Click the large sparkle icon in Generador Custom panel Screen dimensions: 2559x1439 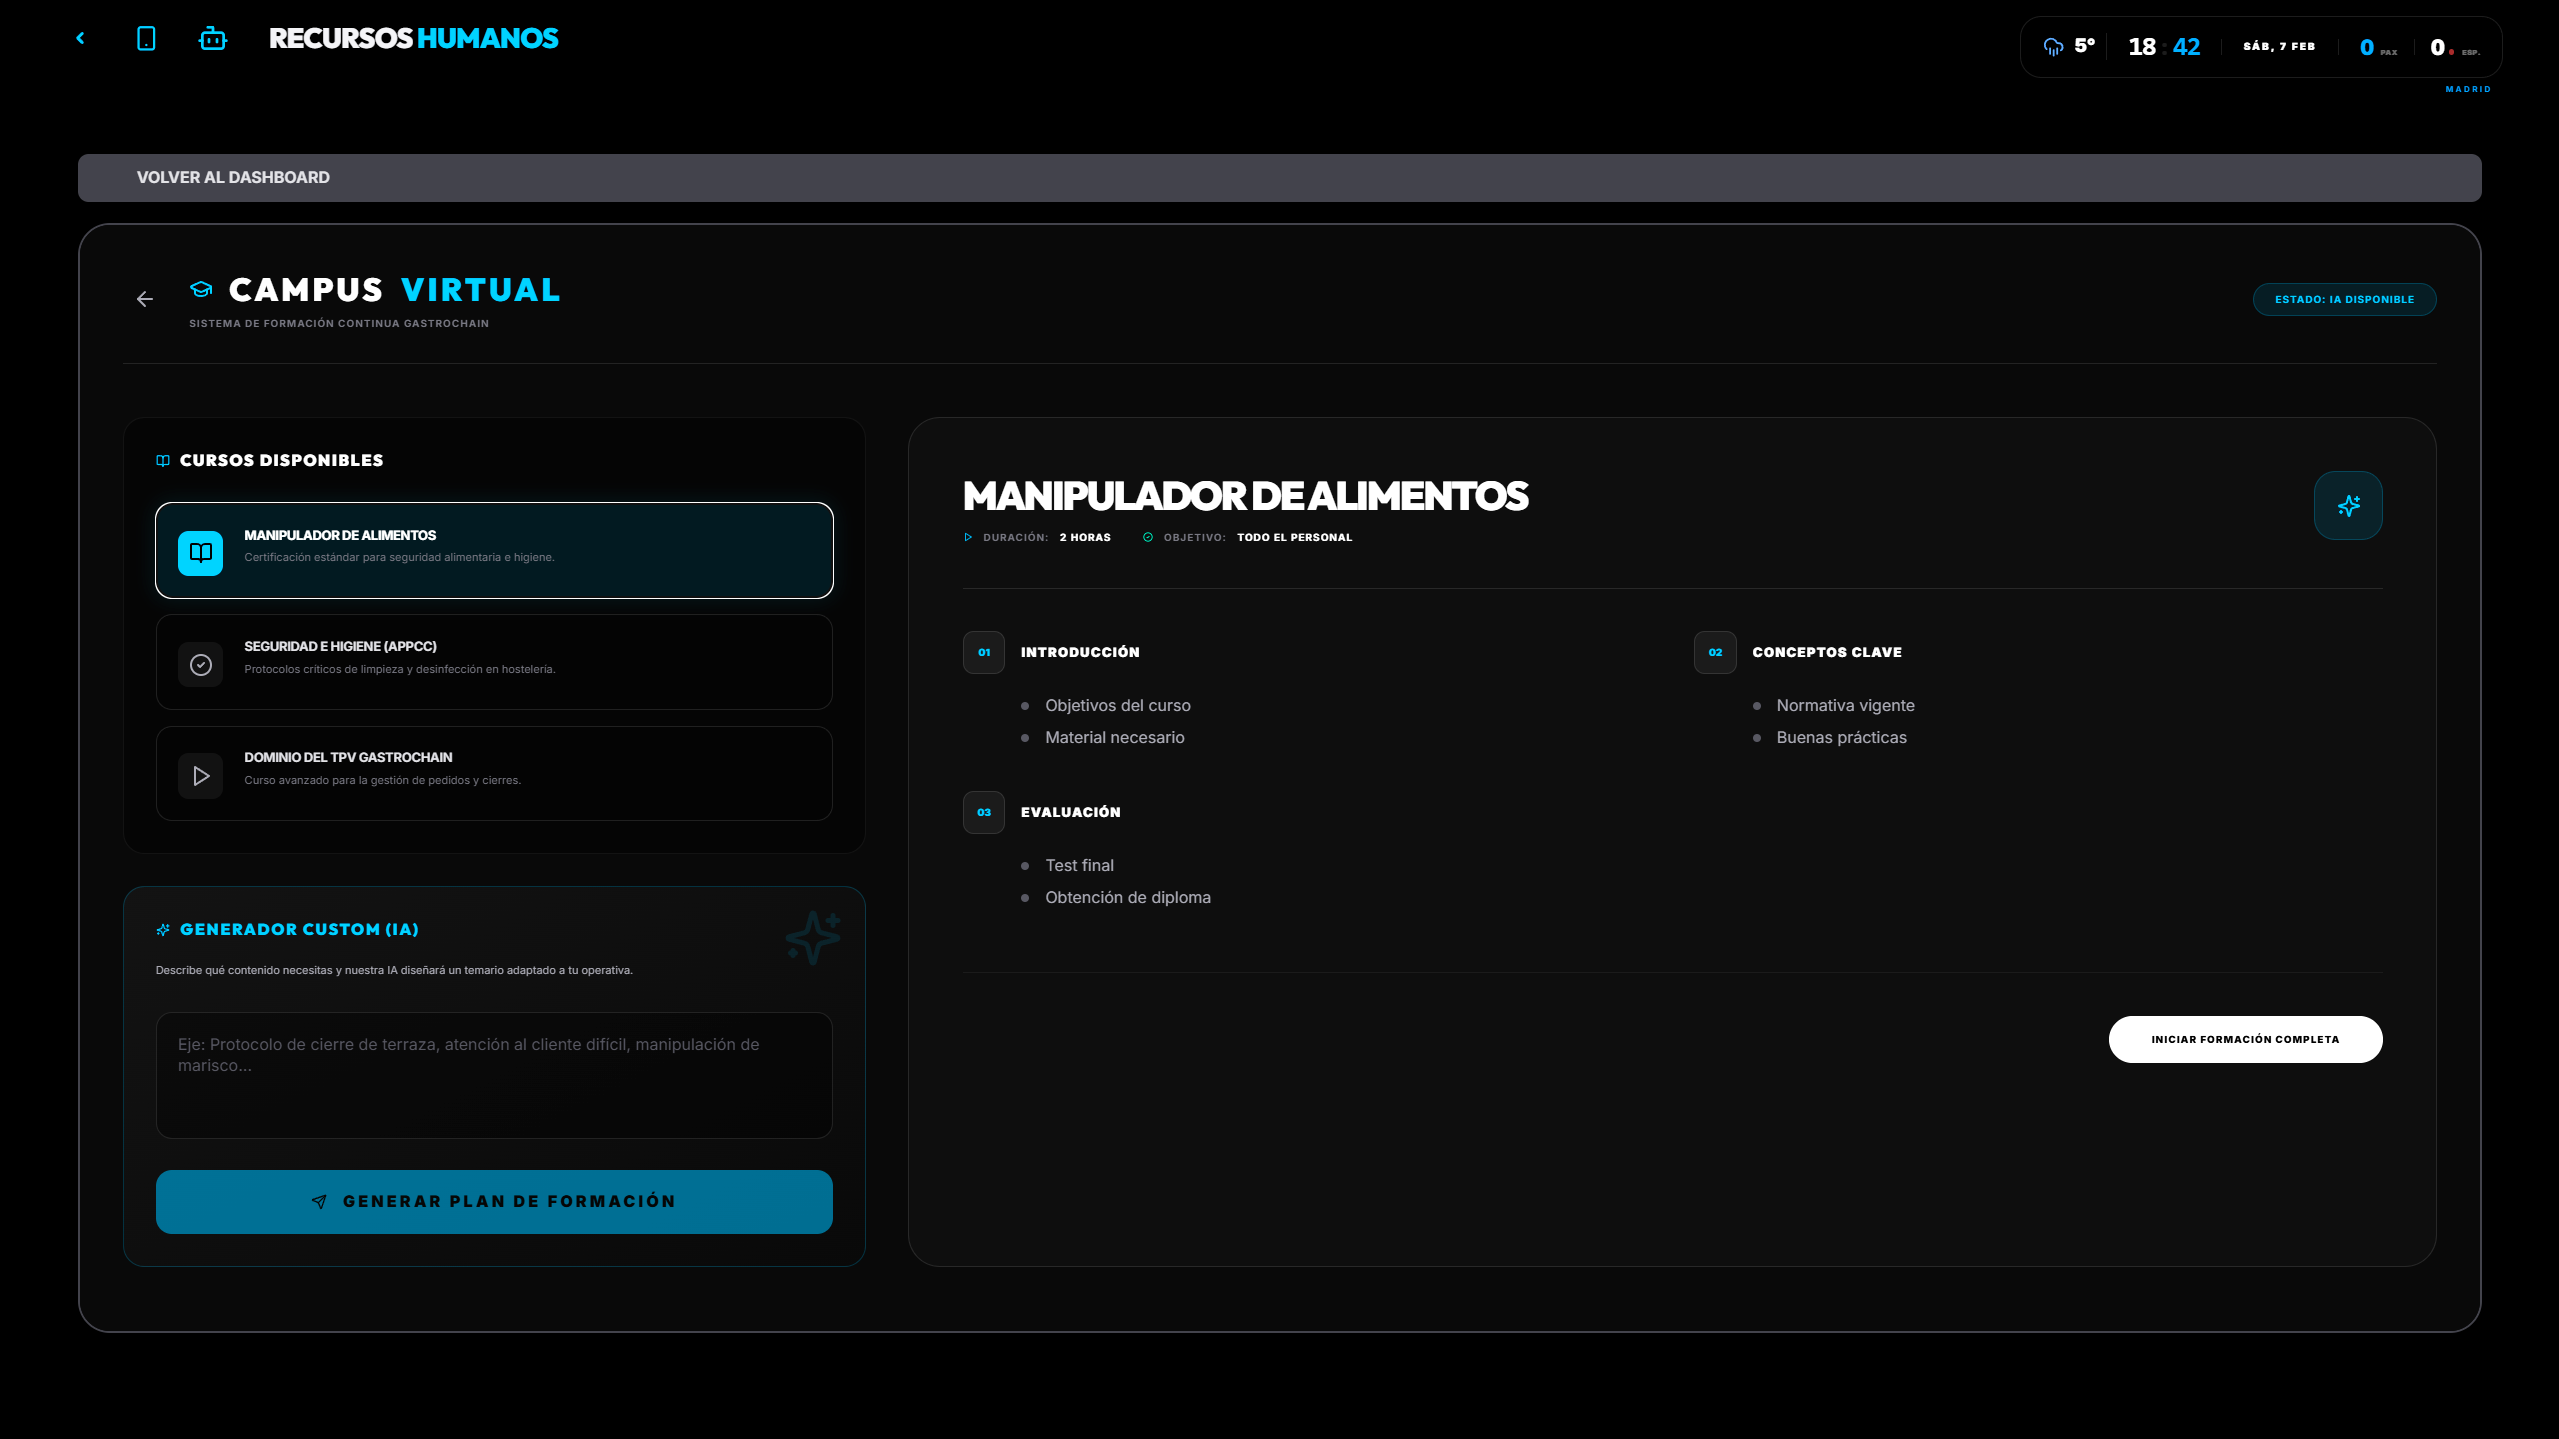tap(812, 937)
